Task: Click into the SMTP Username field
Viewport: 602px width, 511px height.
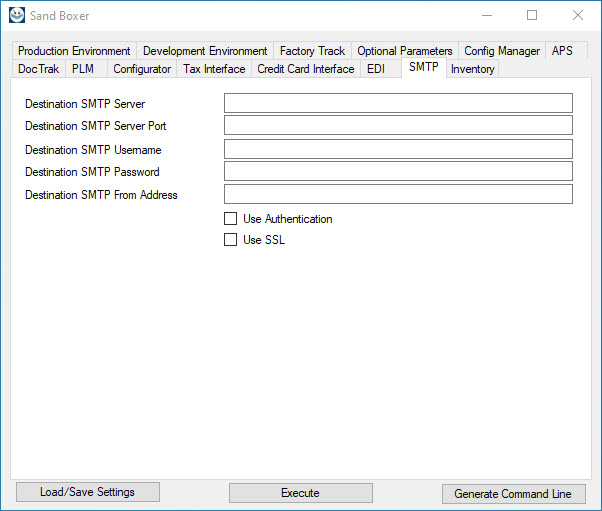Action: [x=398, y=149]
